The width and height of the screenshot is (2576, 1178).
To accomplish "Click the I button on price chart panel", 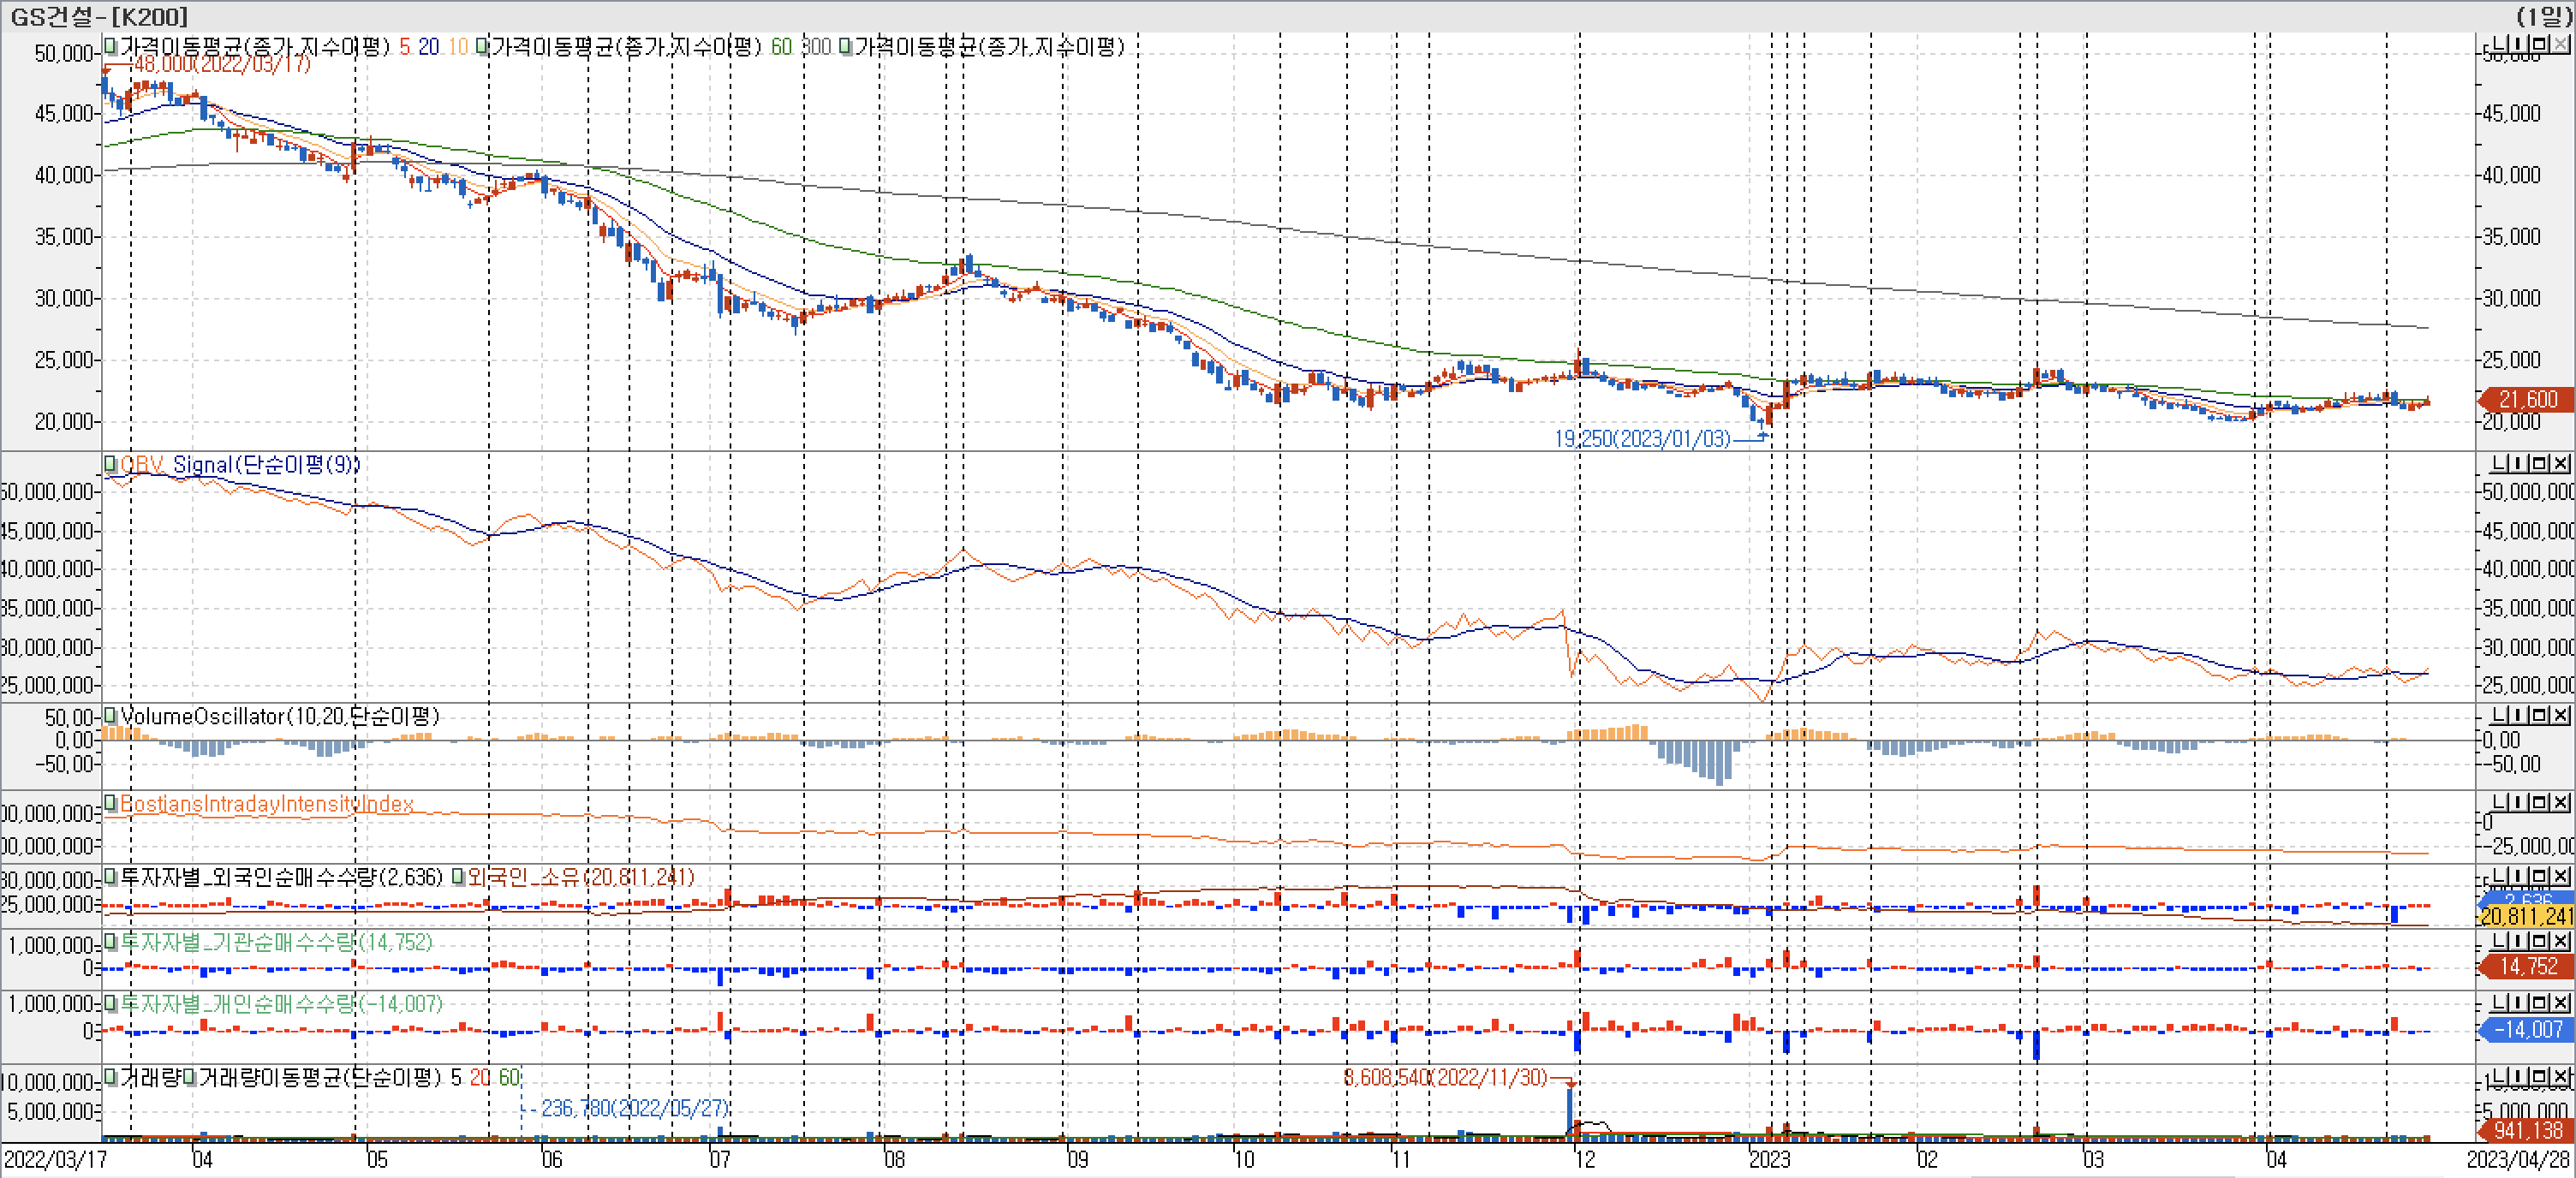I will [x=2519, y=44].
